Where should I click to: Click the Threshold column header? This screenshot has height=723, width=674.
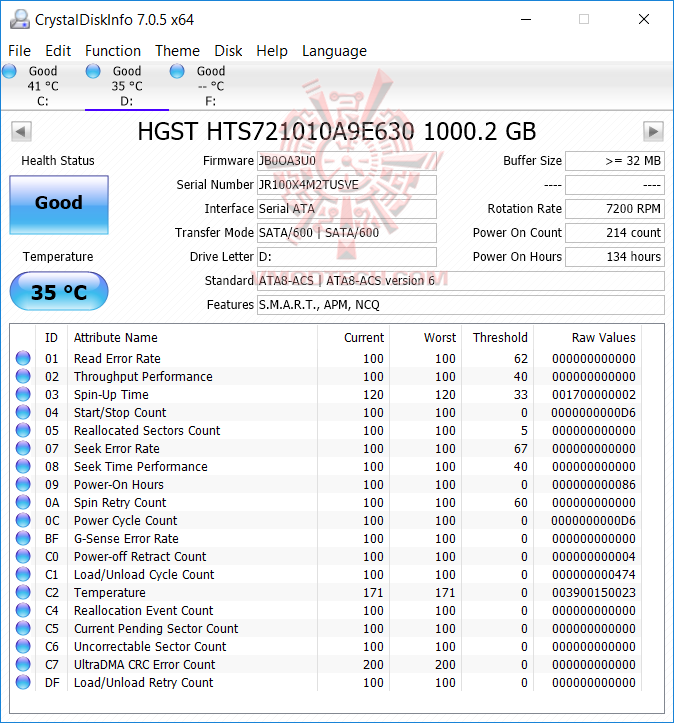click(500, 338)
